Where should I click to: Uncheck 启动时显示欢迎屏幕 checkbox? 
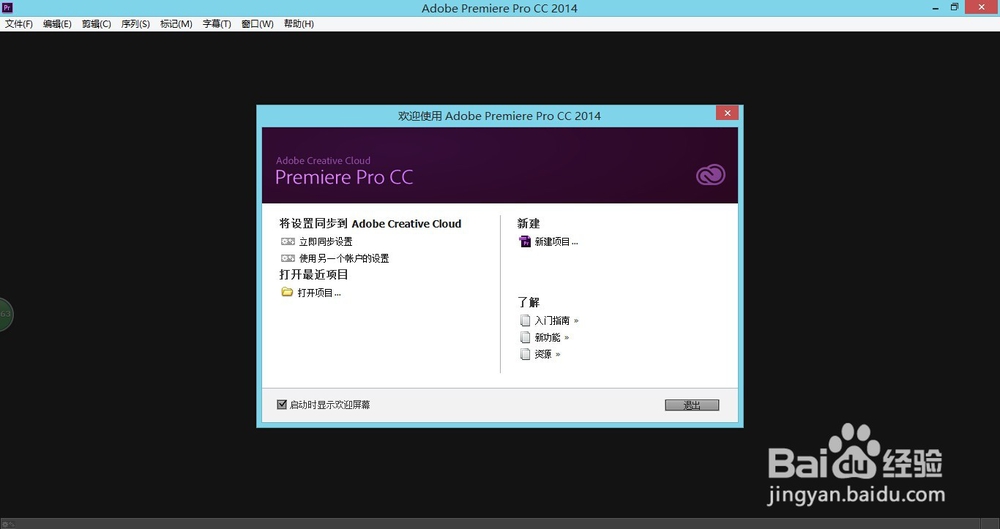[x=282, y=405]
